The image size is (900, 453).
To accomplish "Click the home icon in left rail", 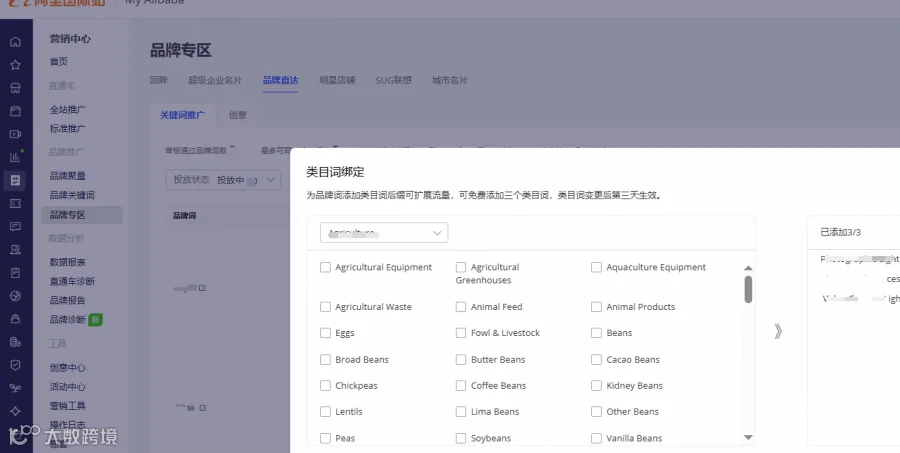I will tap(15, 42).
